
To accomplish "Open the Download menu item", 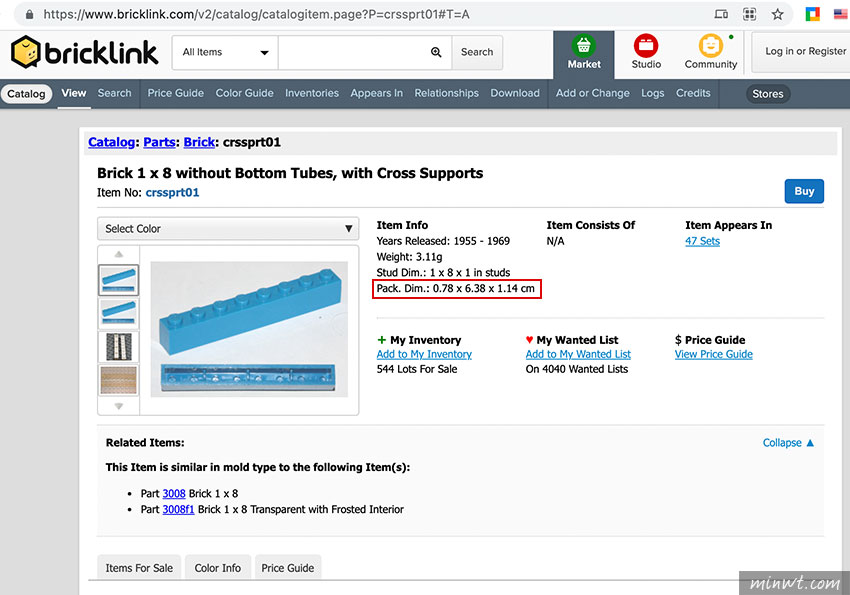I will point(515,93).
